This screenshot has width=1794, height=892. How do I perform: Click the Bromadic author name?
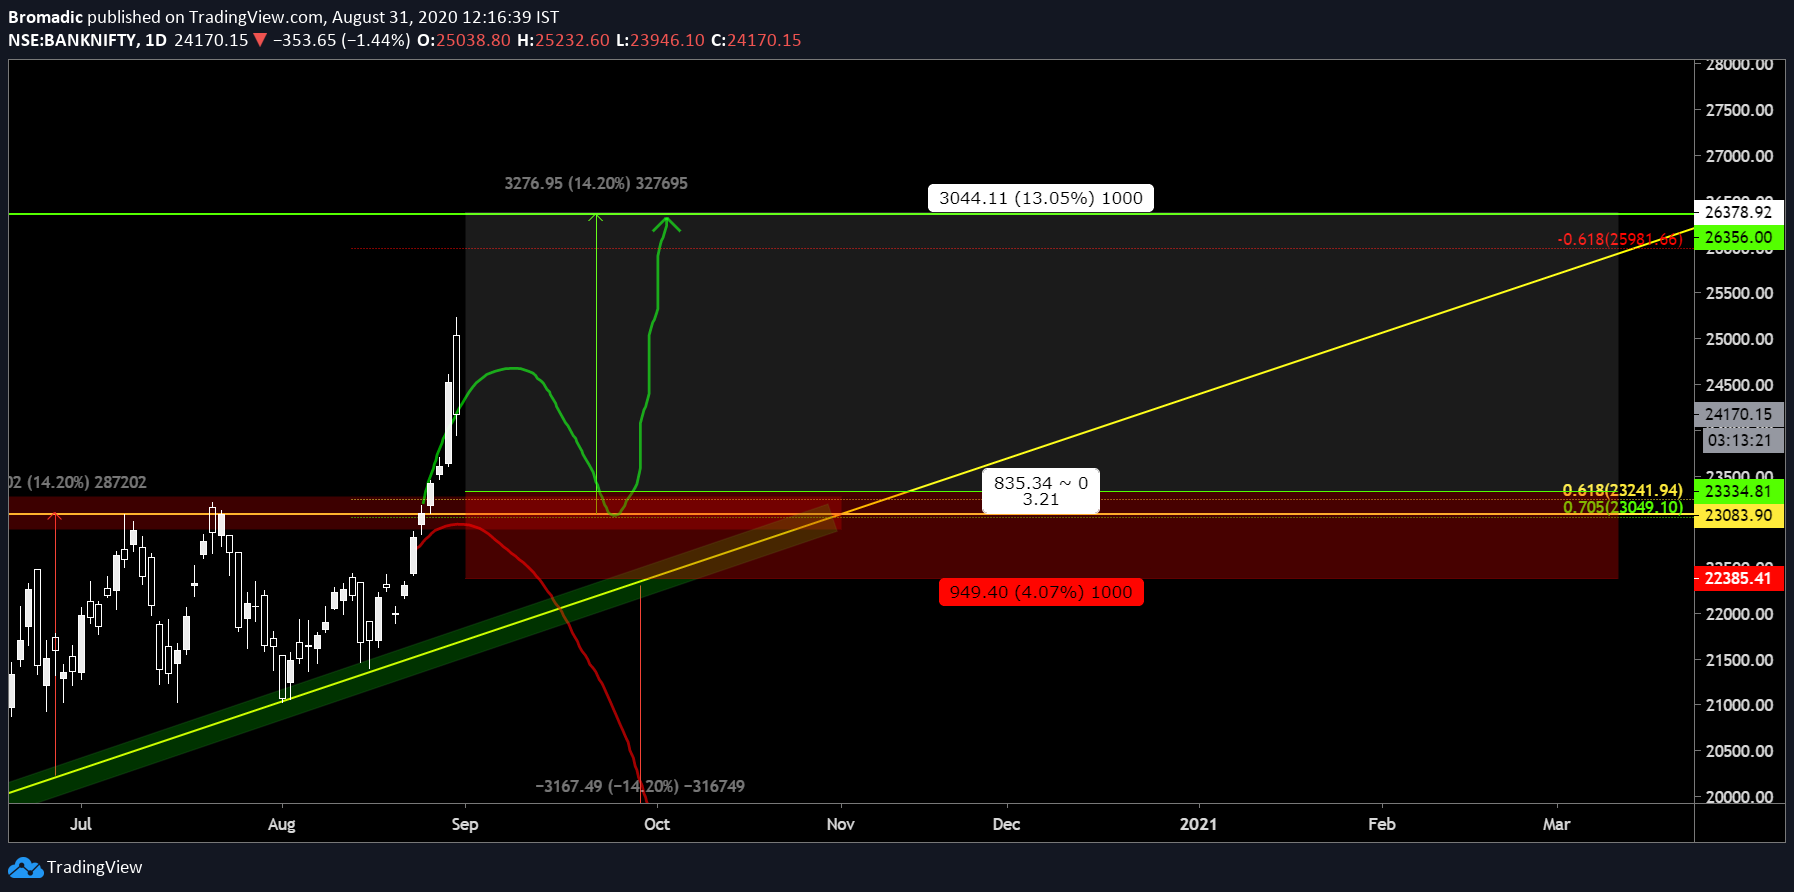(x=45, y=17)
